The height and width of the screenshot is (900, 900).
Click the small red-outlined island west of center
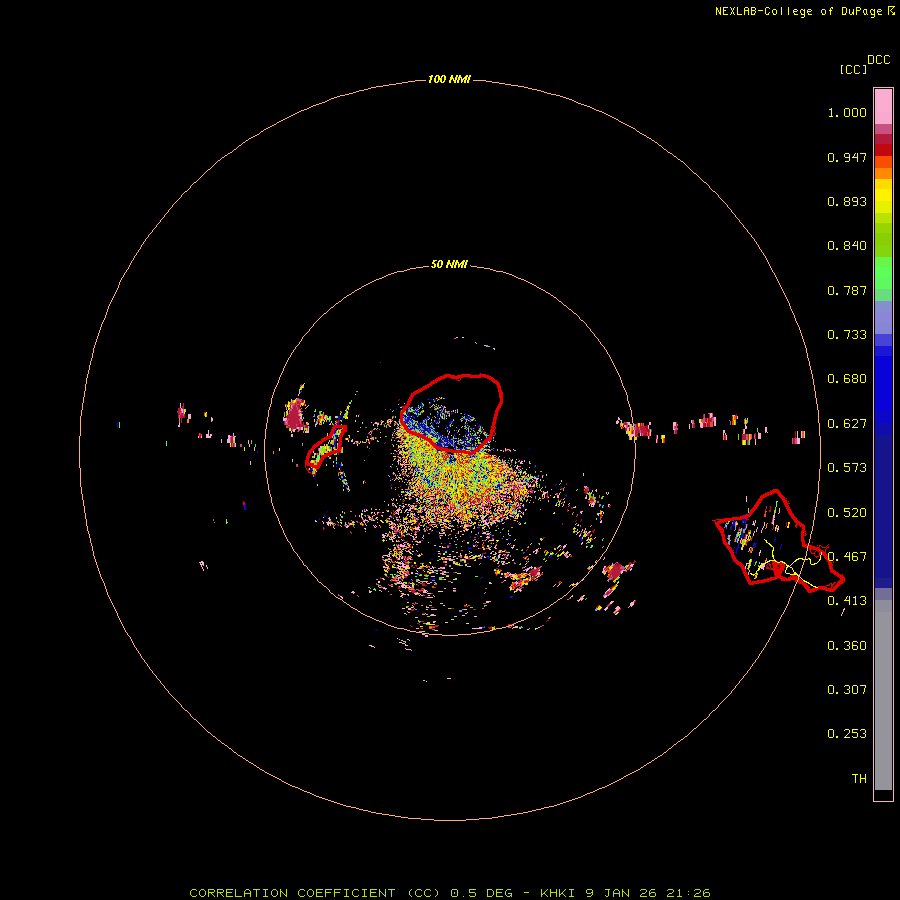325,448
